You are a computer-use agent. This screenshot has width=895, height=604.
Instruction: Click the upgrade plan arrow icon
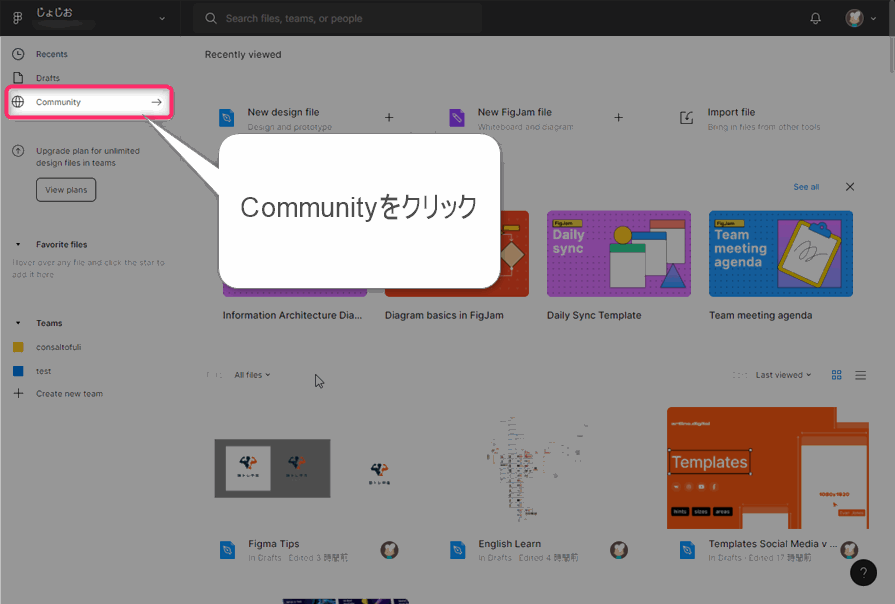coord(18,151)
